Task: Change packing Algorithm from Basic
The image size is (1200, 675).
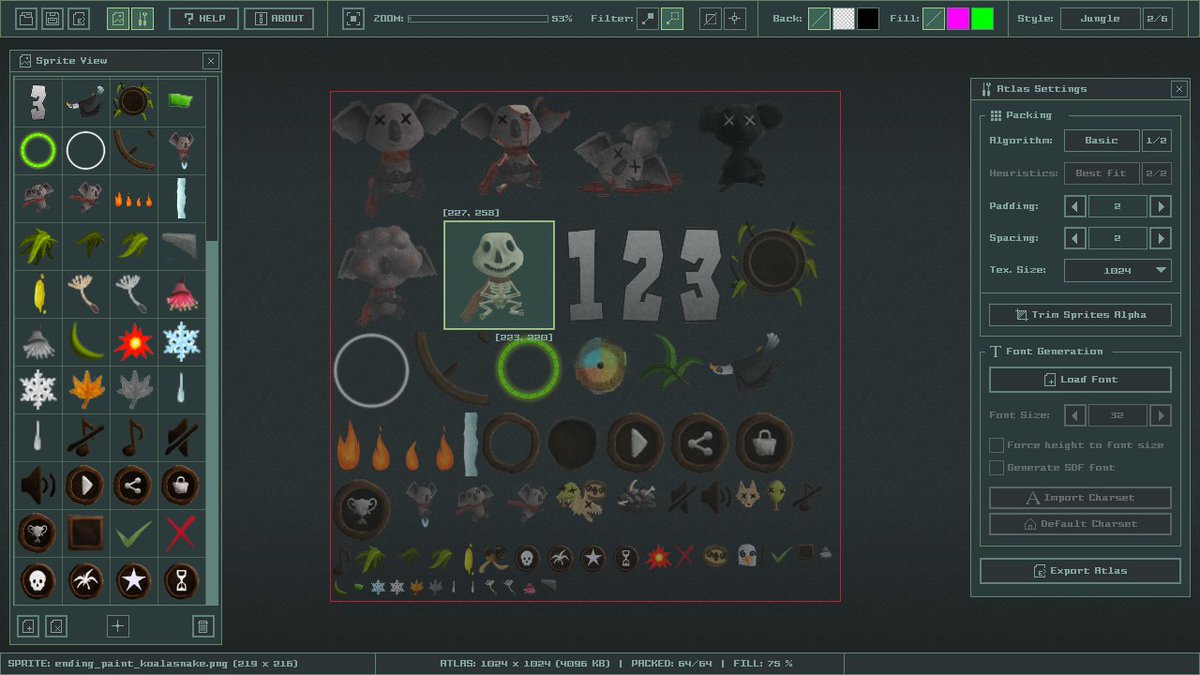Action: [1101, 140]
